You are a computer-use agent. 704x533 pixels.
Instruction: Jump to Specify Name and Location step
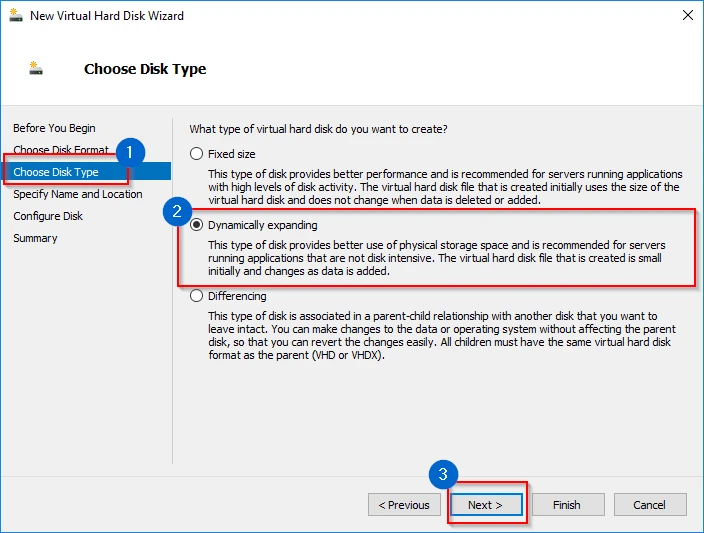pos(77,194)
